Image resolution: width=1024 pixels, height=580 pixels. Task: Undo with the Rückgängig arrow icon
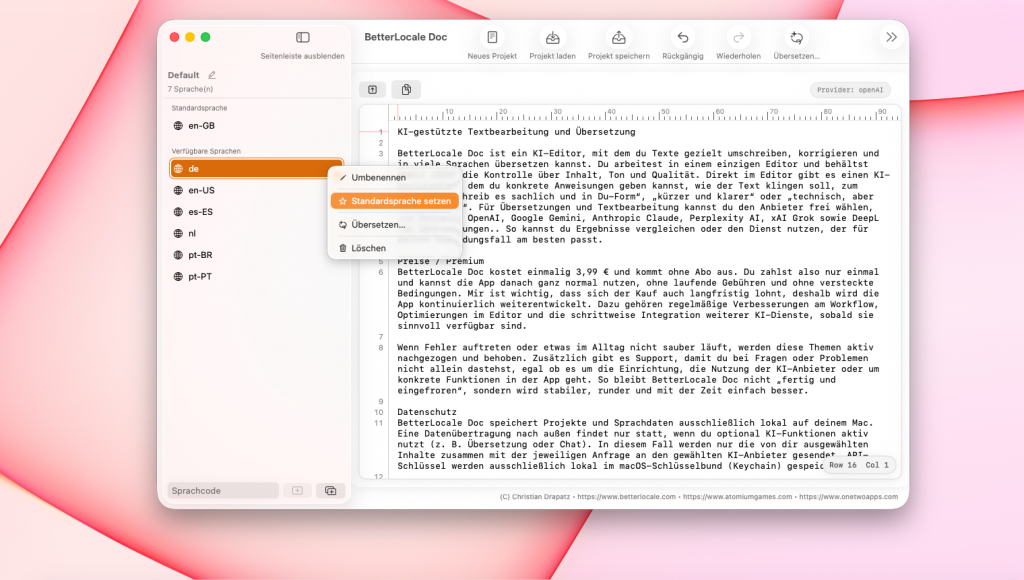point(682,38)
